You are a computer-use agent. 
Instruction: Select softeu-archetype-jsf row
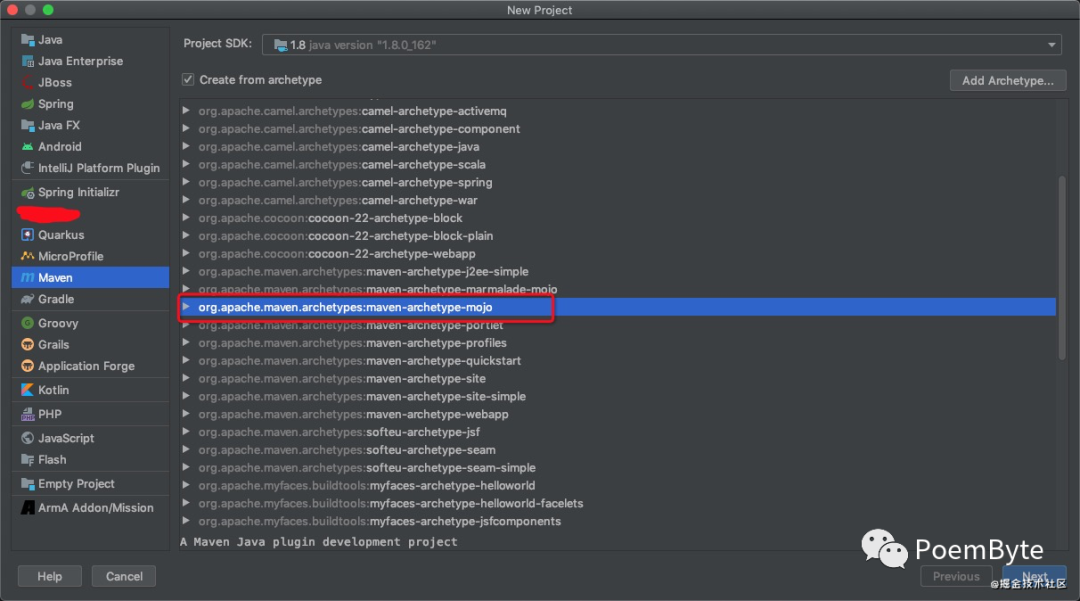pos(618,432)
